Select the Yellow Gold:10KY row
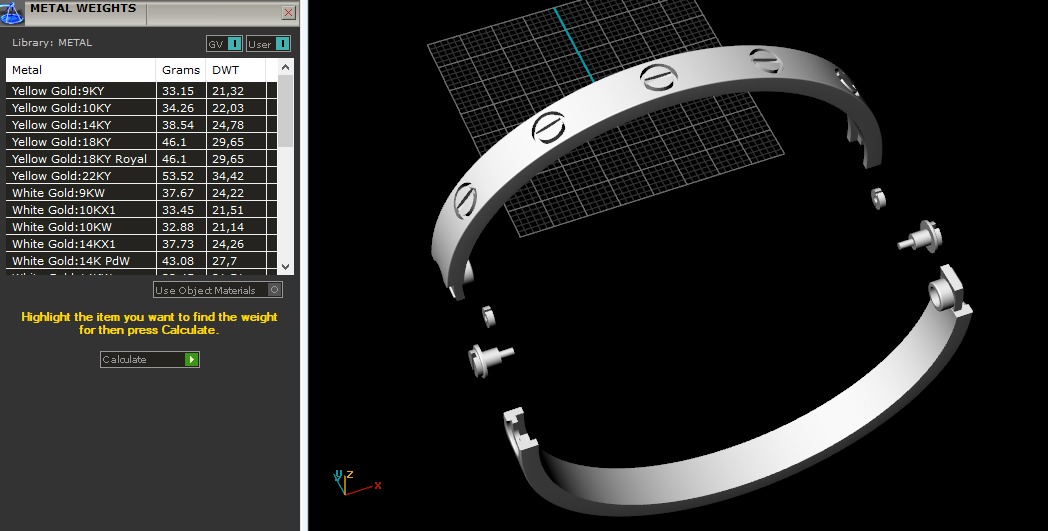Image resolution: width=1048 pixels, height=531 pixels. click(x=141, y=108)
